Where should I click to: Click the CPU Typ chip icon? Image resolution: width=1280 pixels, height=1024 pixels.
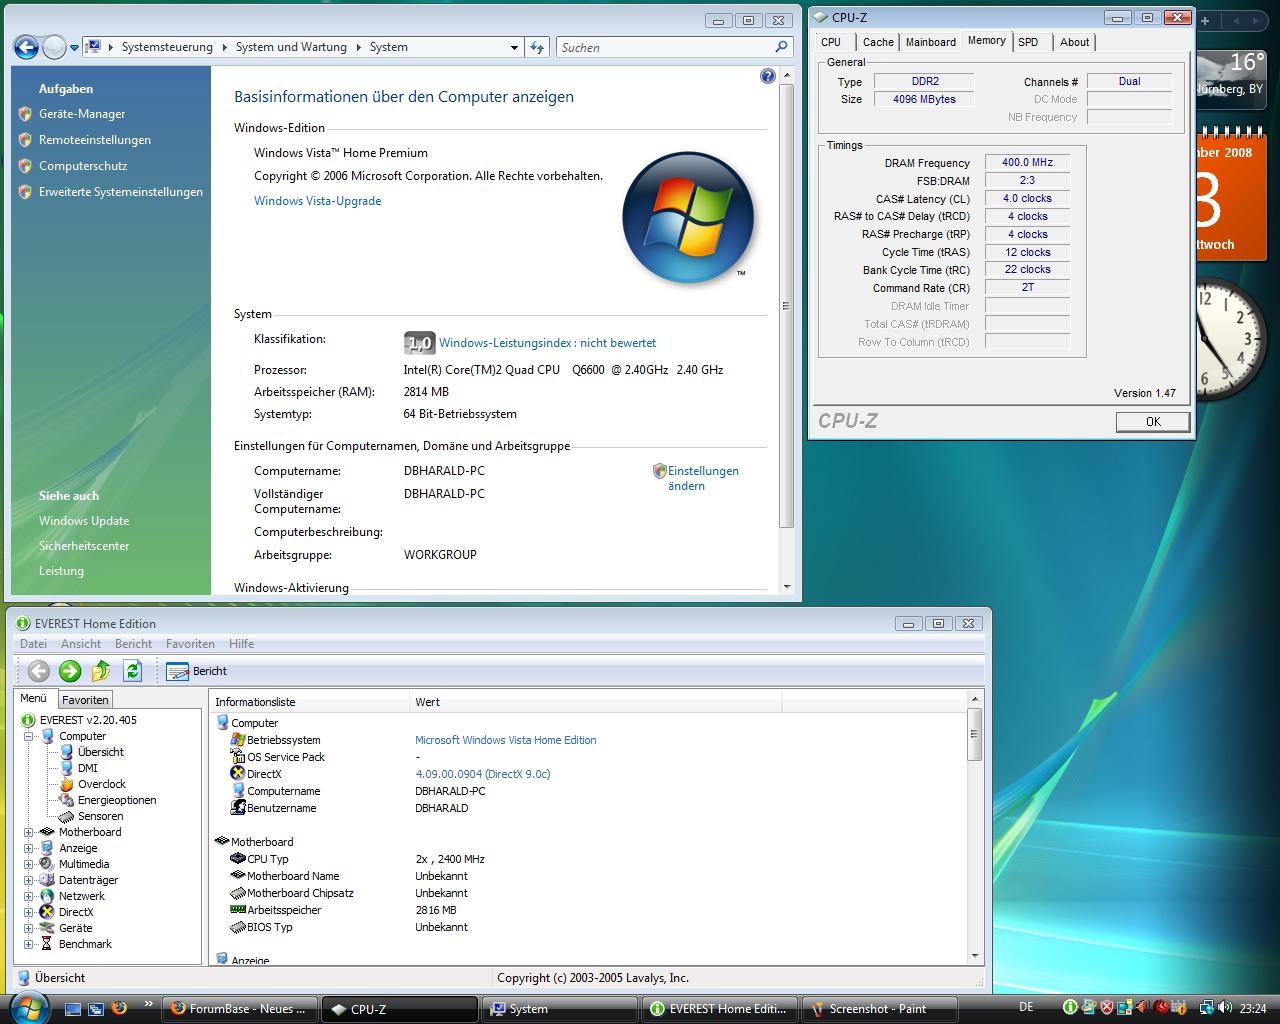(238, 858)
